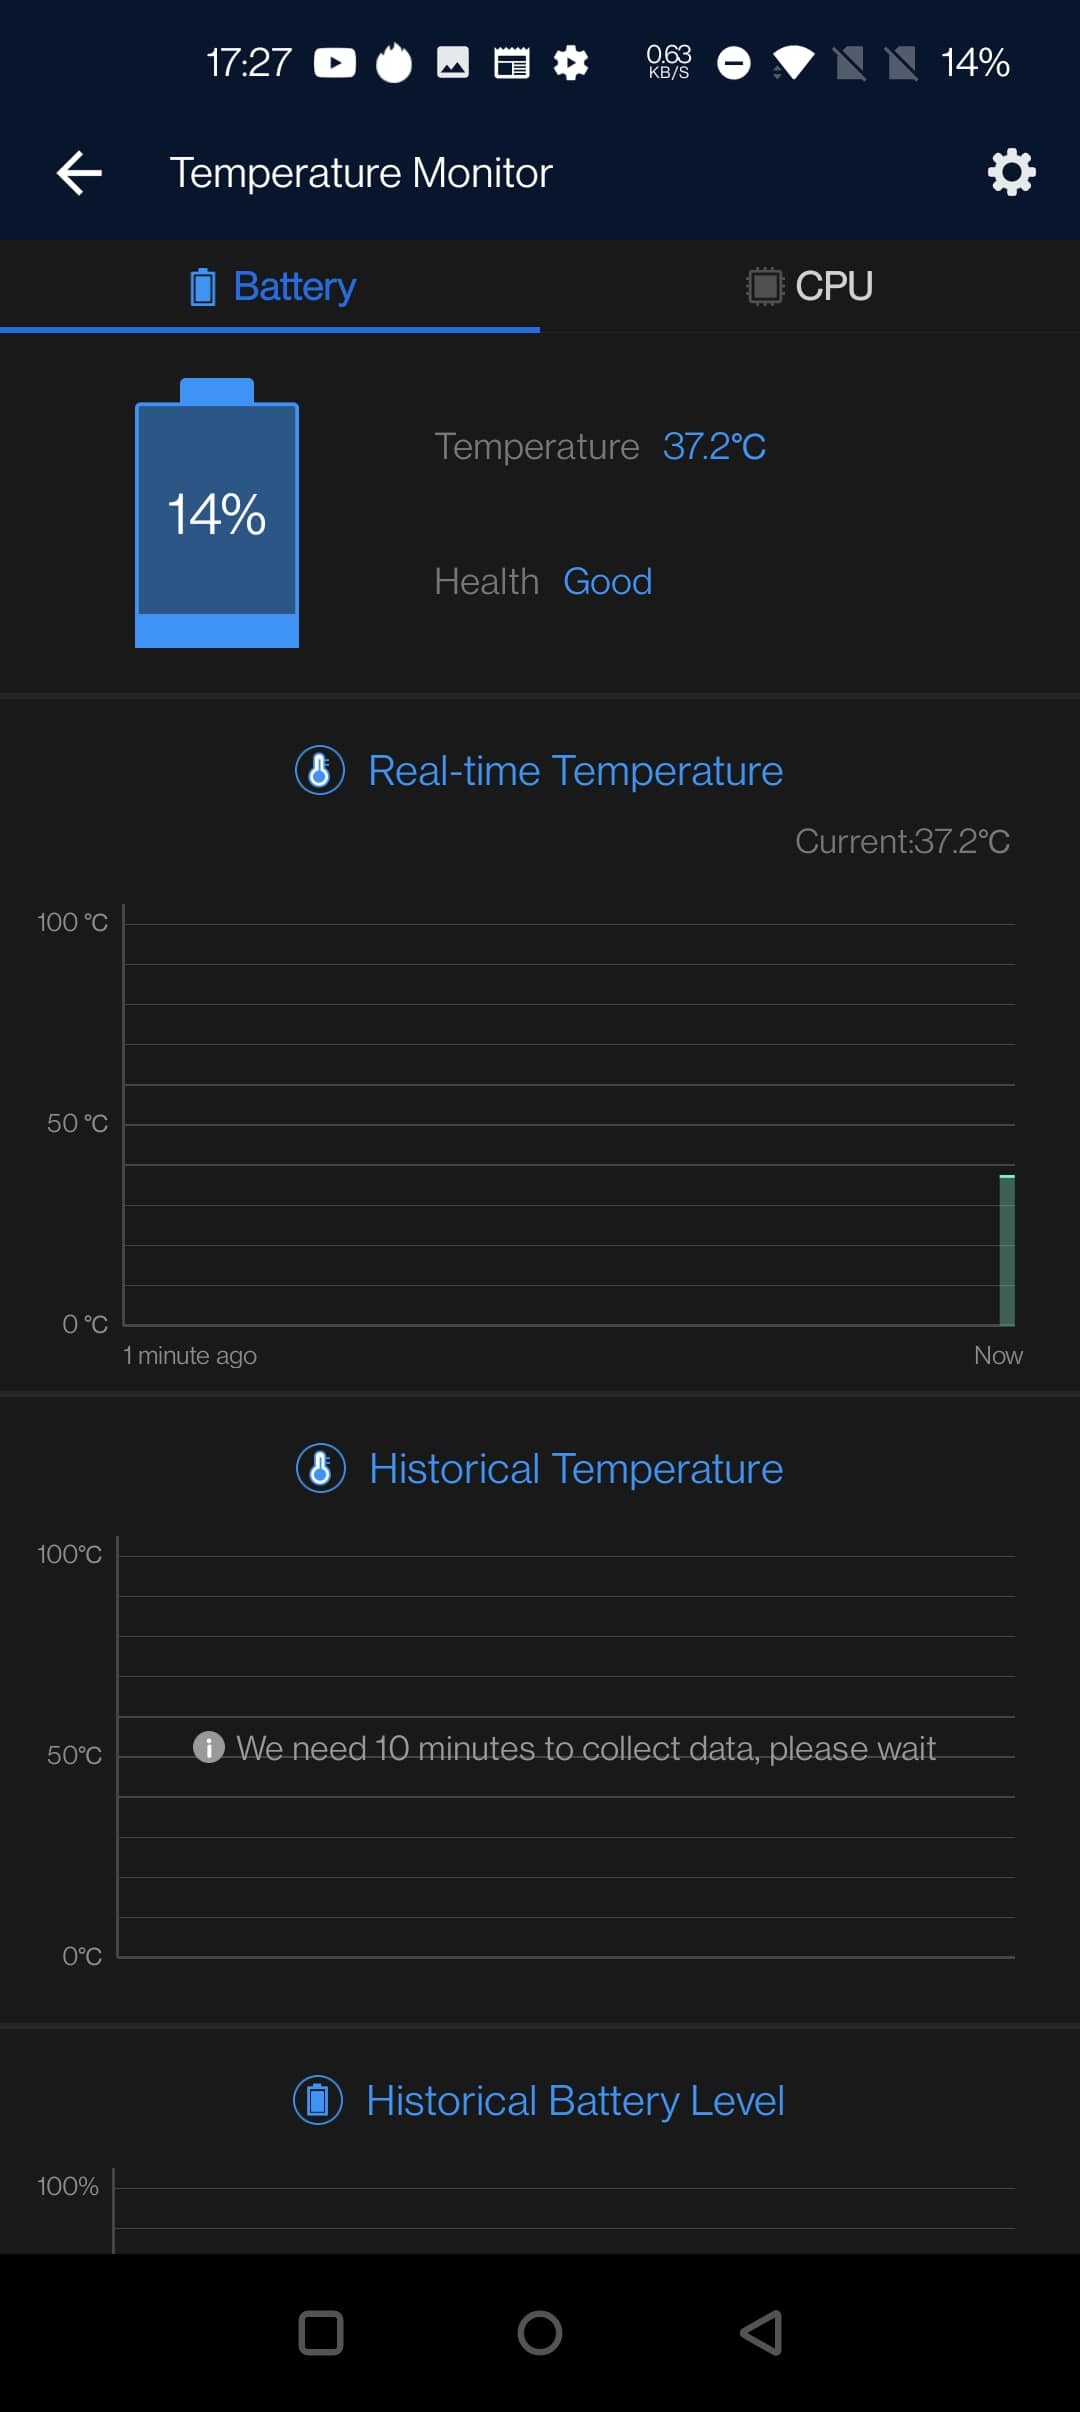Tap the Historical Temperature thermometer icon

(x=321, y=1468)
